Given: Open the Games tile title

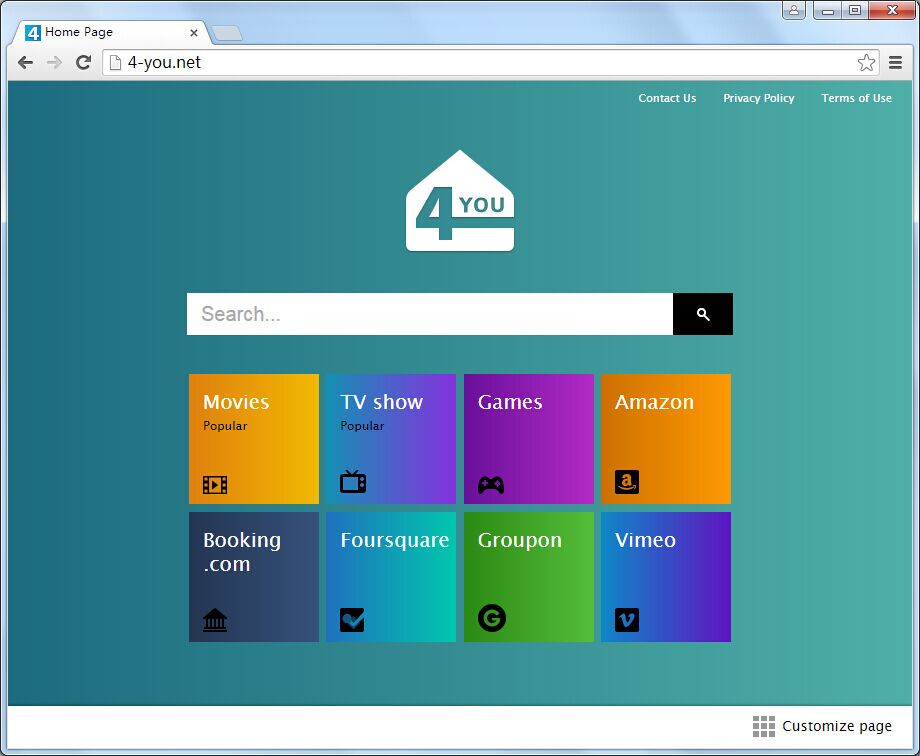Looking at the screenshot, I should tap(510, 402).
